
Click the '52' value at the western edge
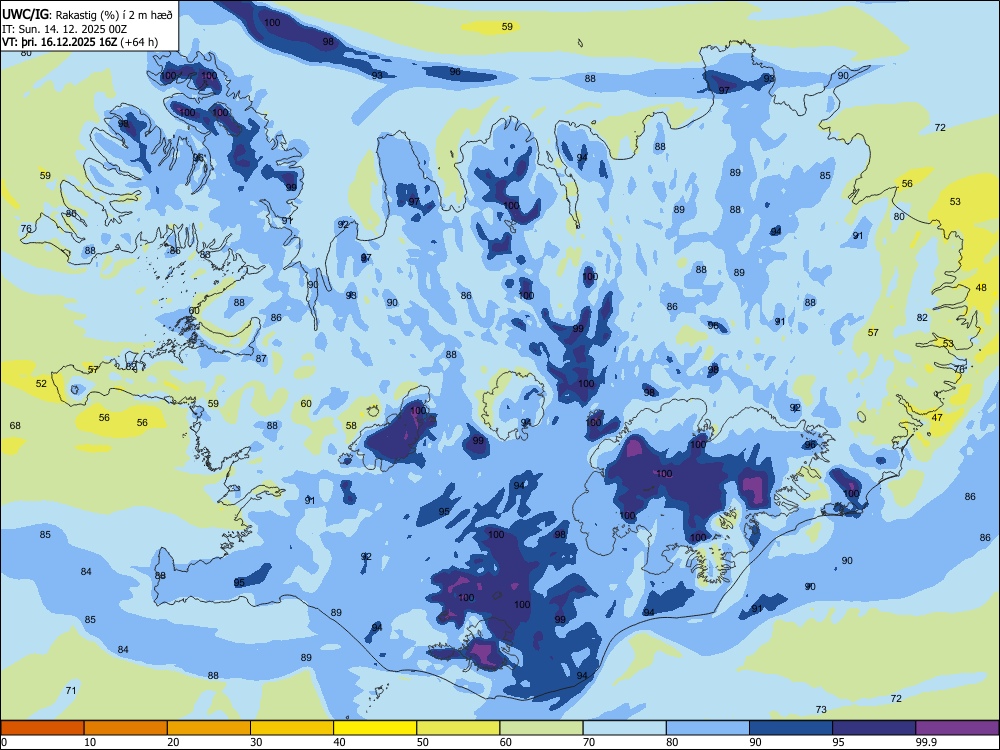tap(41, 383)
